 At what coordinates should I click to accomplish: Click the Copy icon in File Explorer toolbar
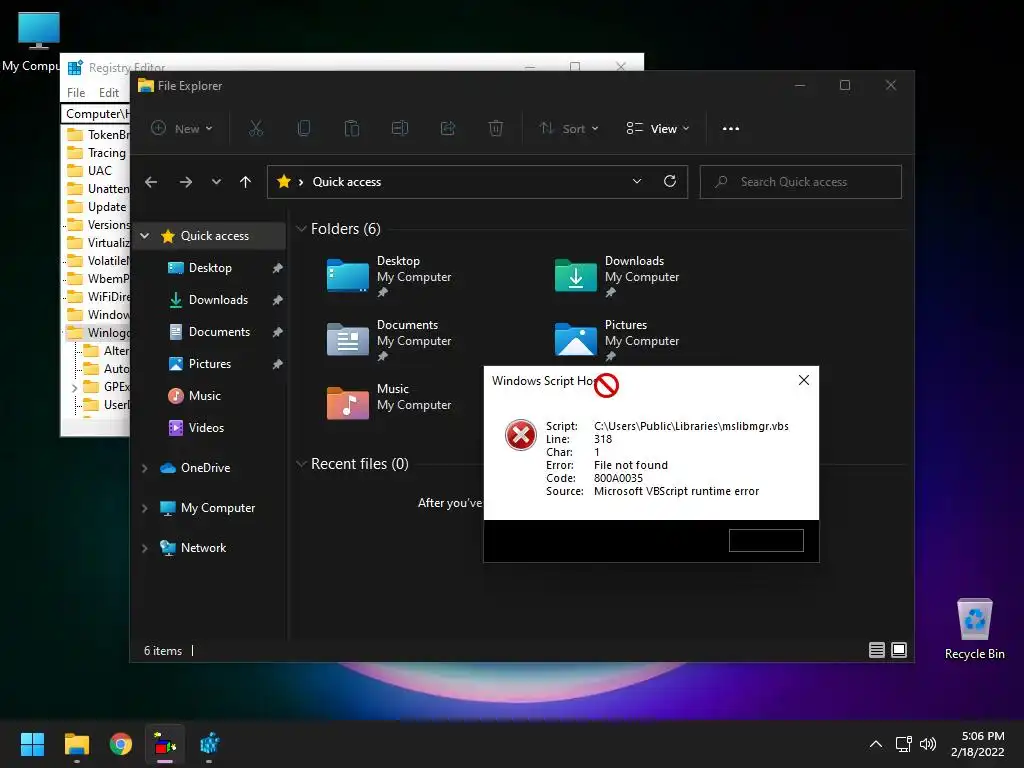click(304, 128)
